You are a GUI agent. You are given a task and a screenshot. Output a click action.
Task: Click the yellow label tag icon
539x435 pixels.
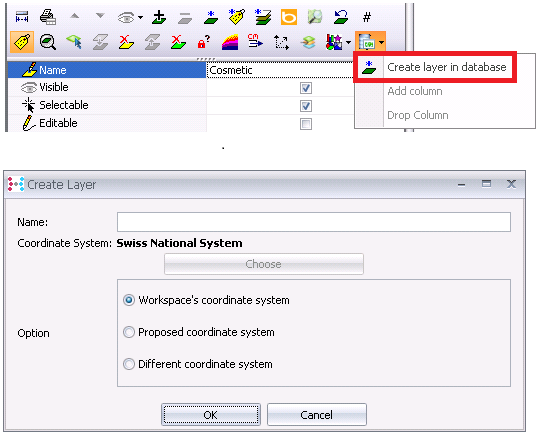pos(22,42)
